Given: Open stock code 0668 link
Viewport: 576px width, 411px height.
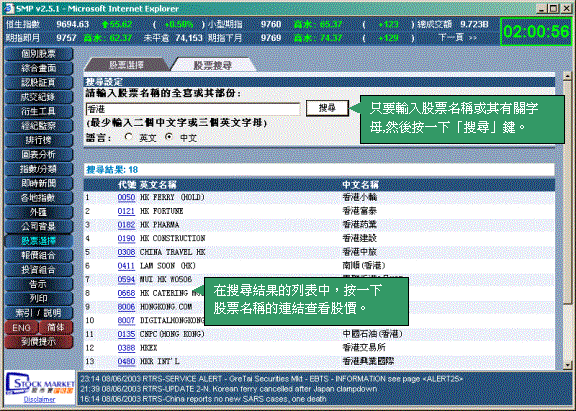Looking at the screenshot, I should [126, 293].
